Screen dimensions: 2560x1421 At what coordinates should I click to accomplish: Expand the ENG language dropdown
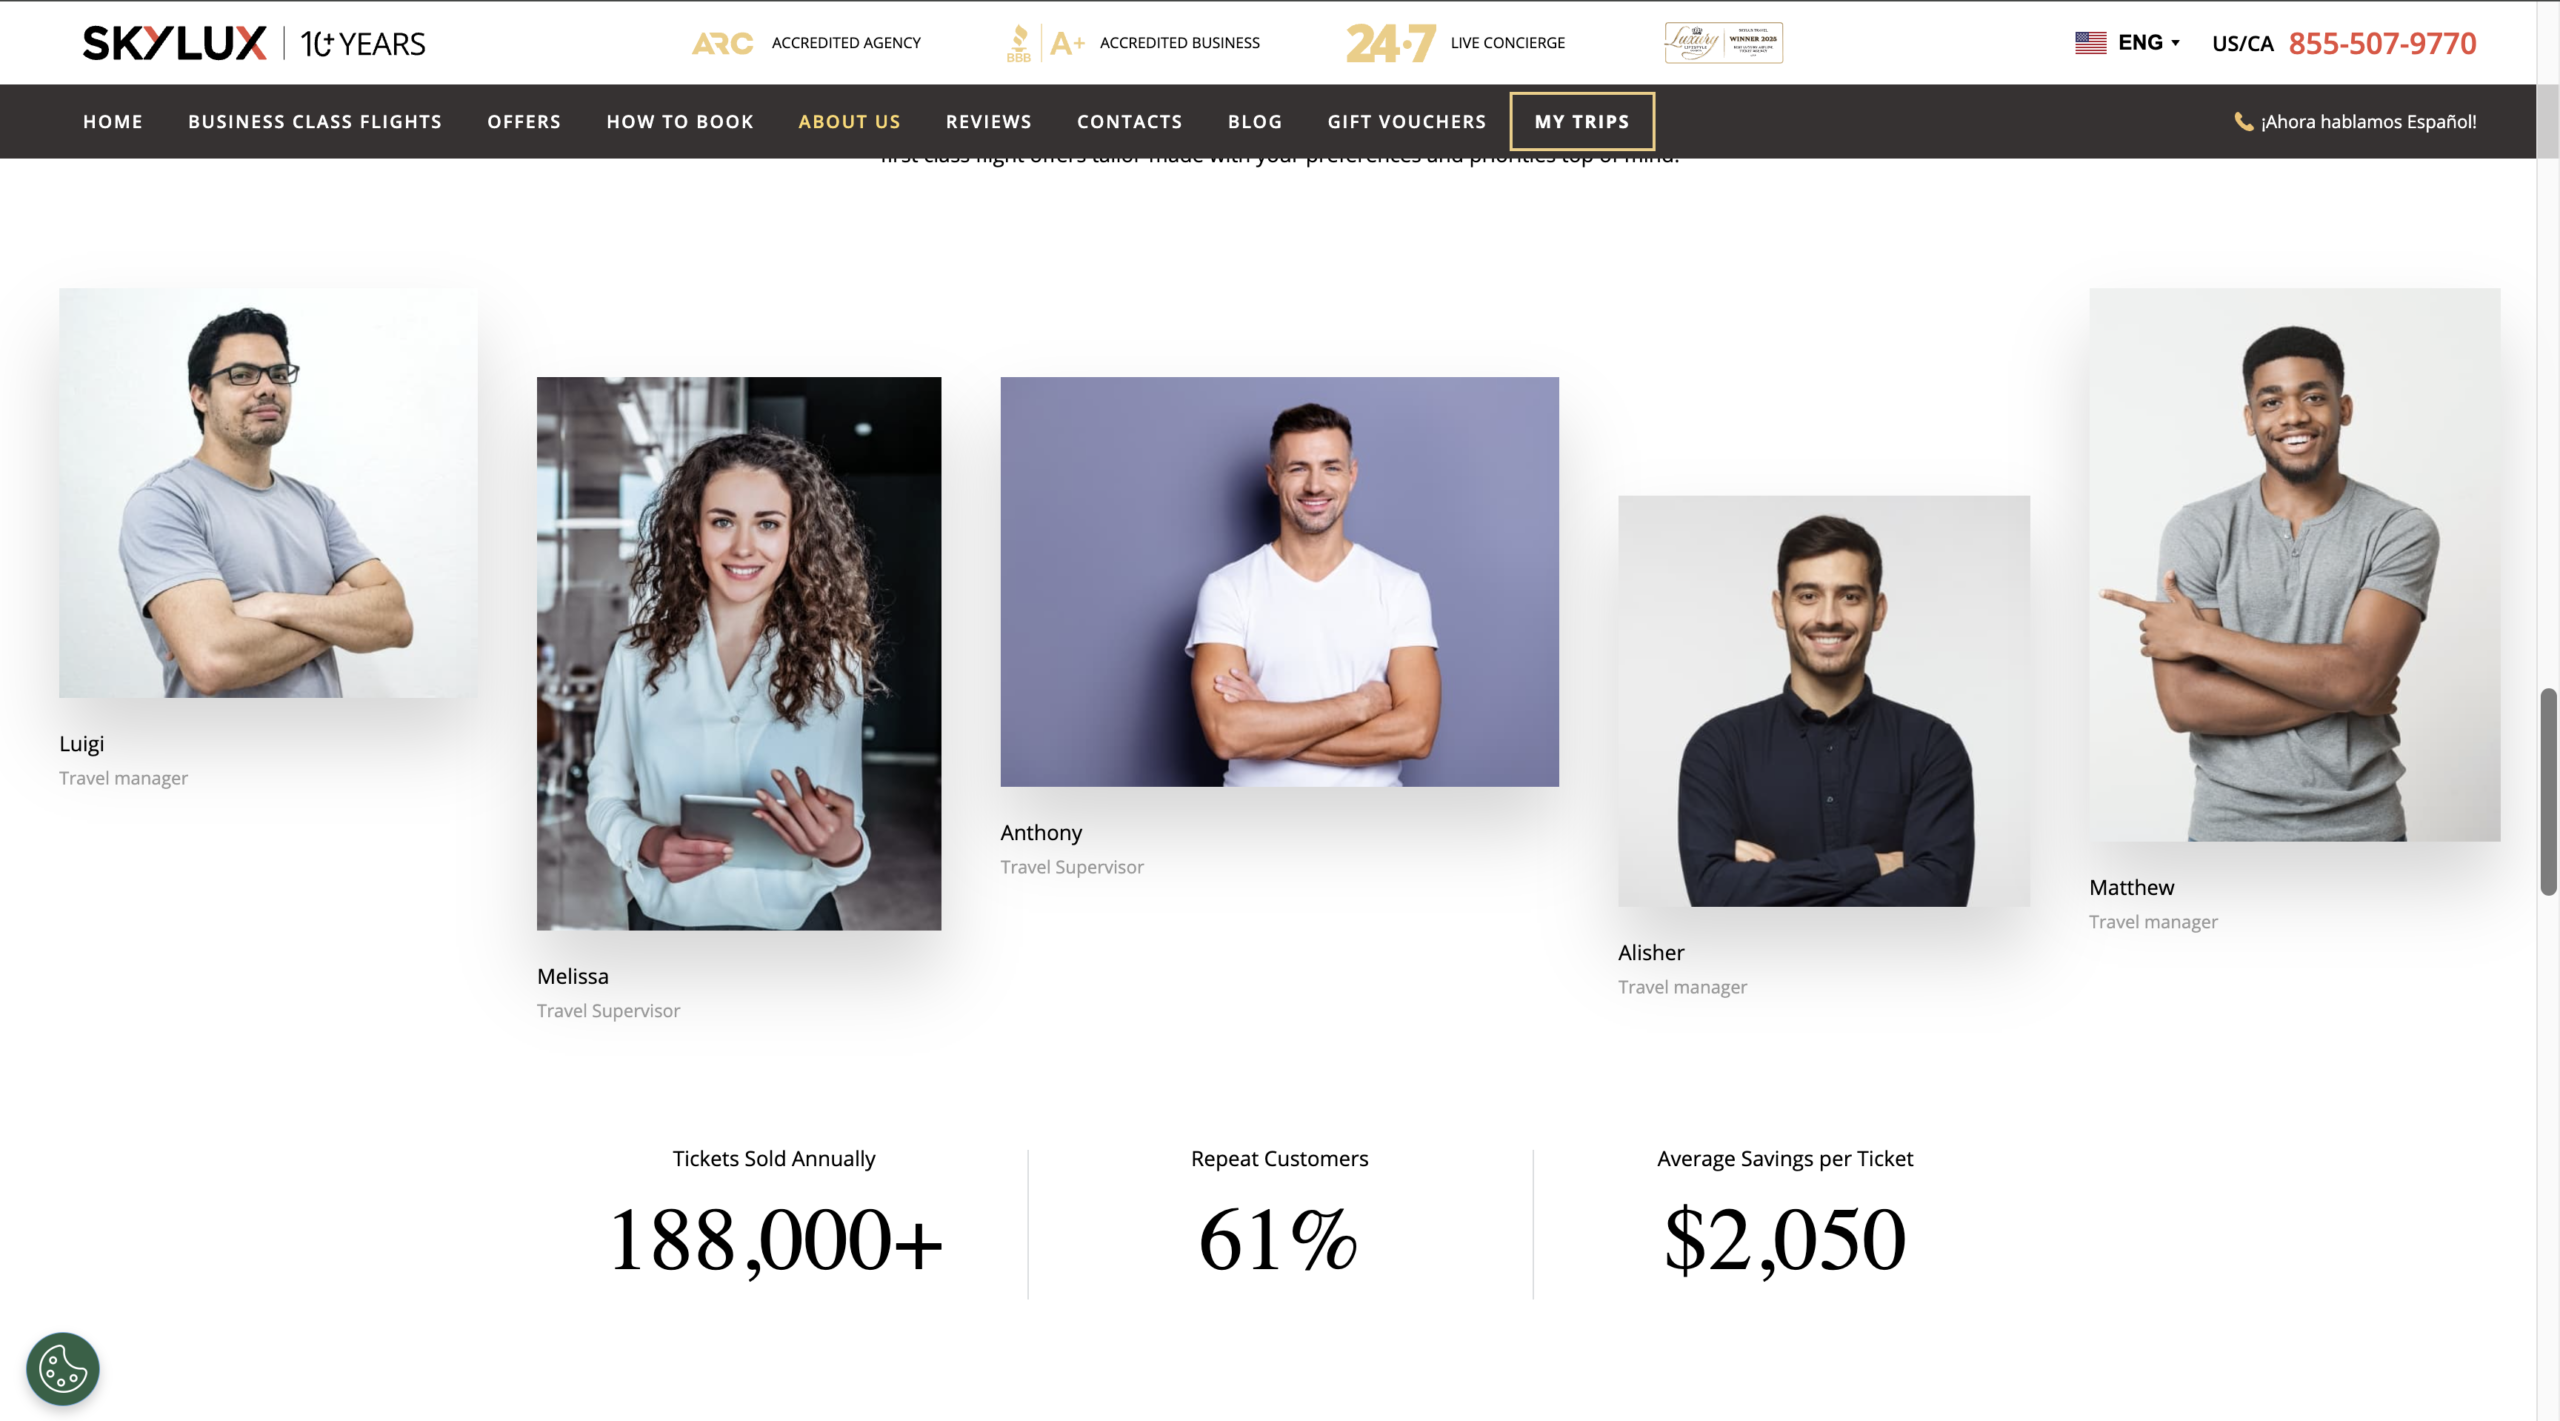click(x=2148, y=43)
